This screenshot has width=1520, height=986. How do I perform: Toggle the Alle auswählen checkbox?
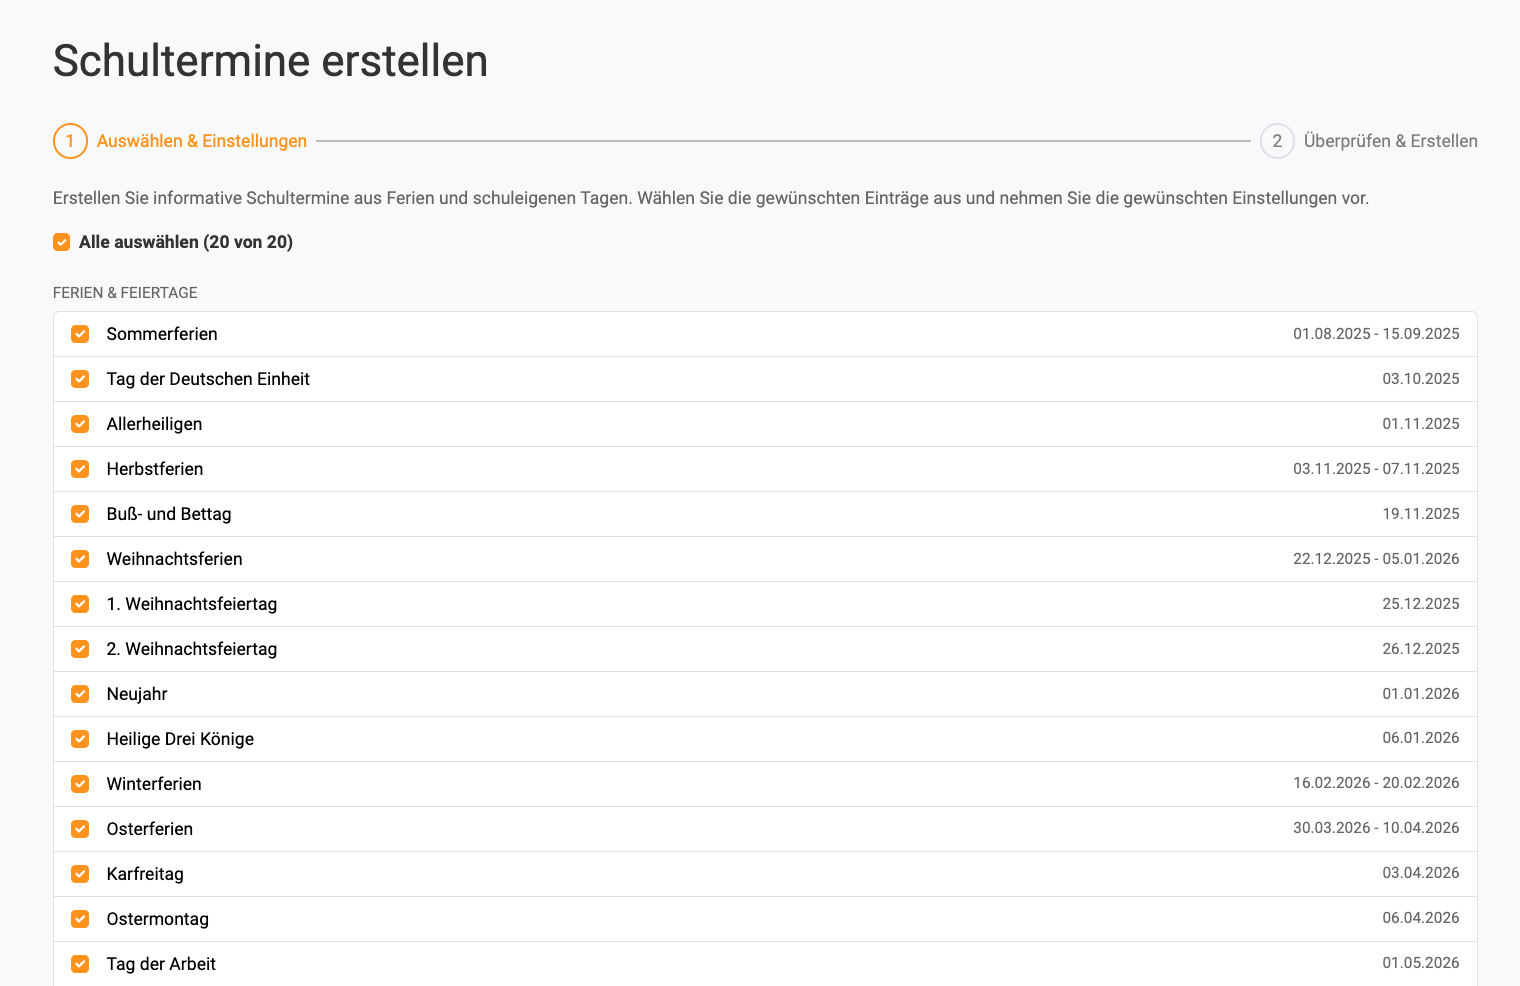62,242
